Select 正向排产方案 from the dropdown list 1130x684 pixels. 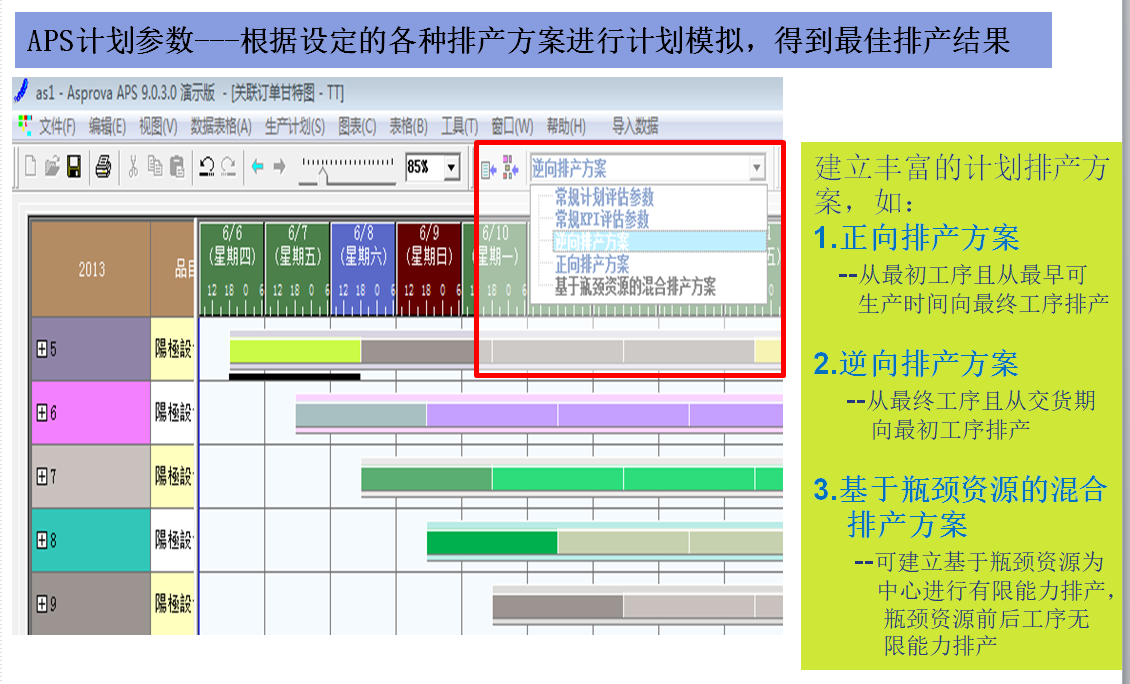pyautogui.click(x=592, y=265)
